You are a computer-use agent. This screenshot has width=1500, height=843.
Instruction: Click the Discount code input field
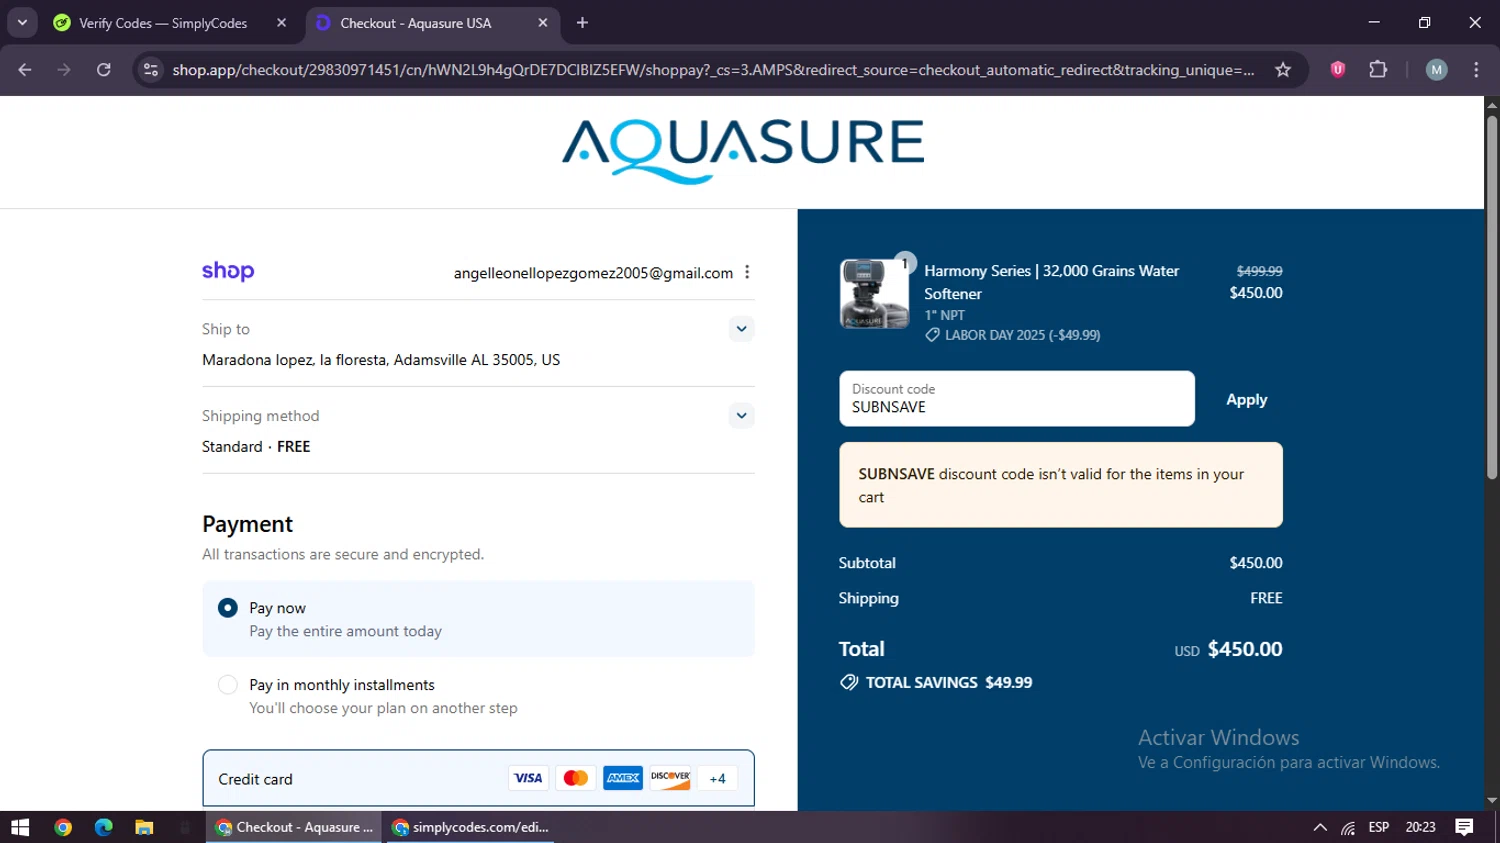click(x=1017, y=399)
